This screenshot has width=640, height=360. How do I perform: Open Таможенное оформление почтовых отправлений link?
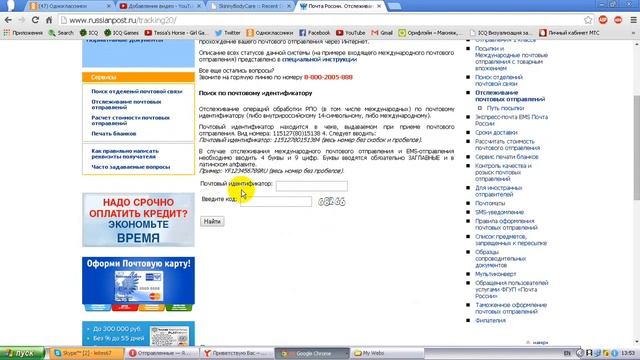(511, 308)
